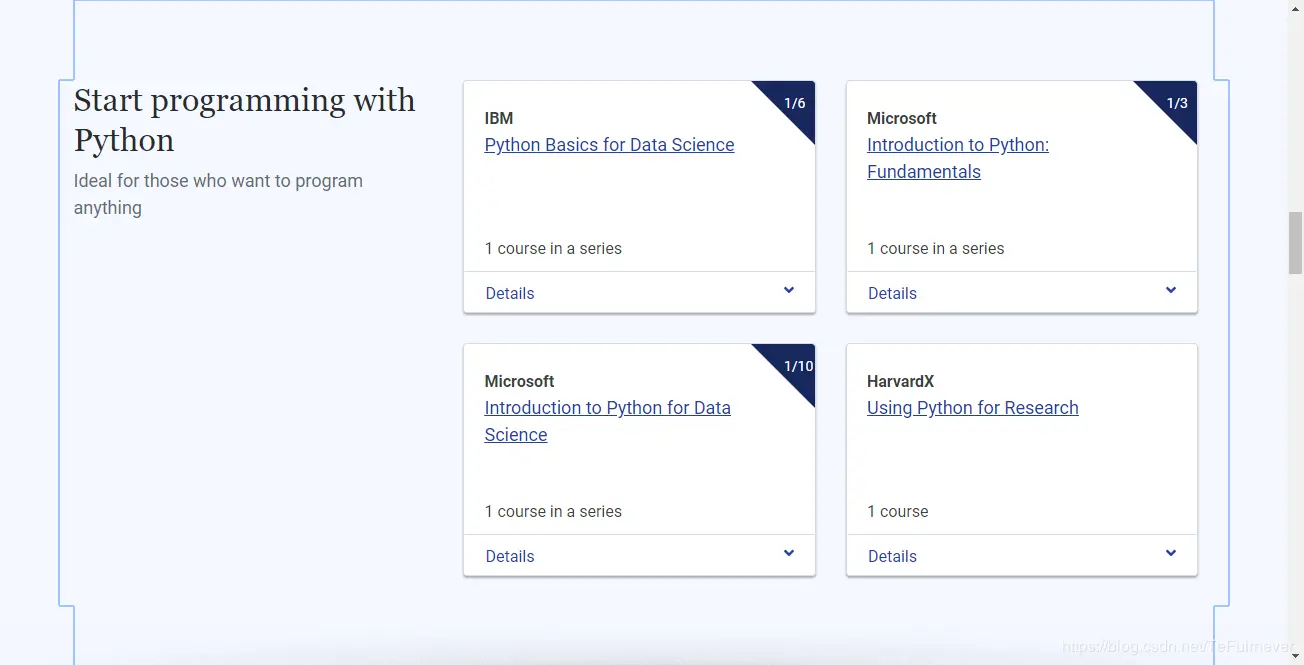Click chevron arrow on Introduction to Python for Data Science card

click(x=789, y=554)
